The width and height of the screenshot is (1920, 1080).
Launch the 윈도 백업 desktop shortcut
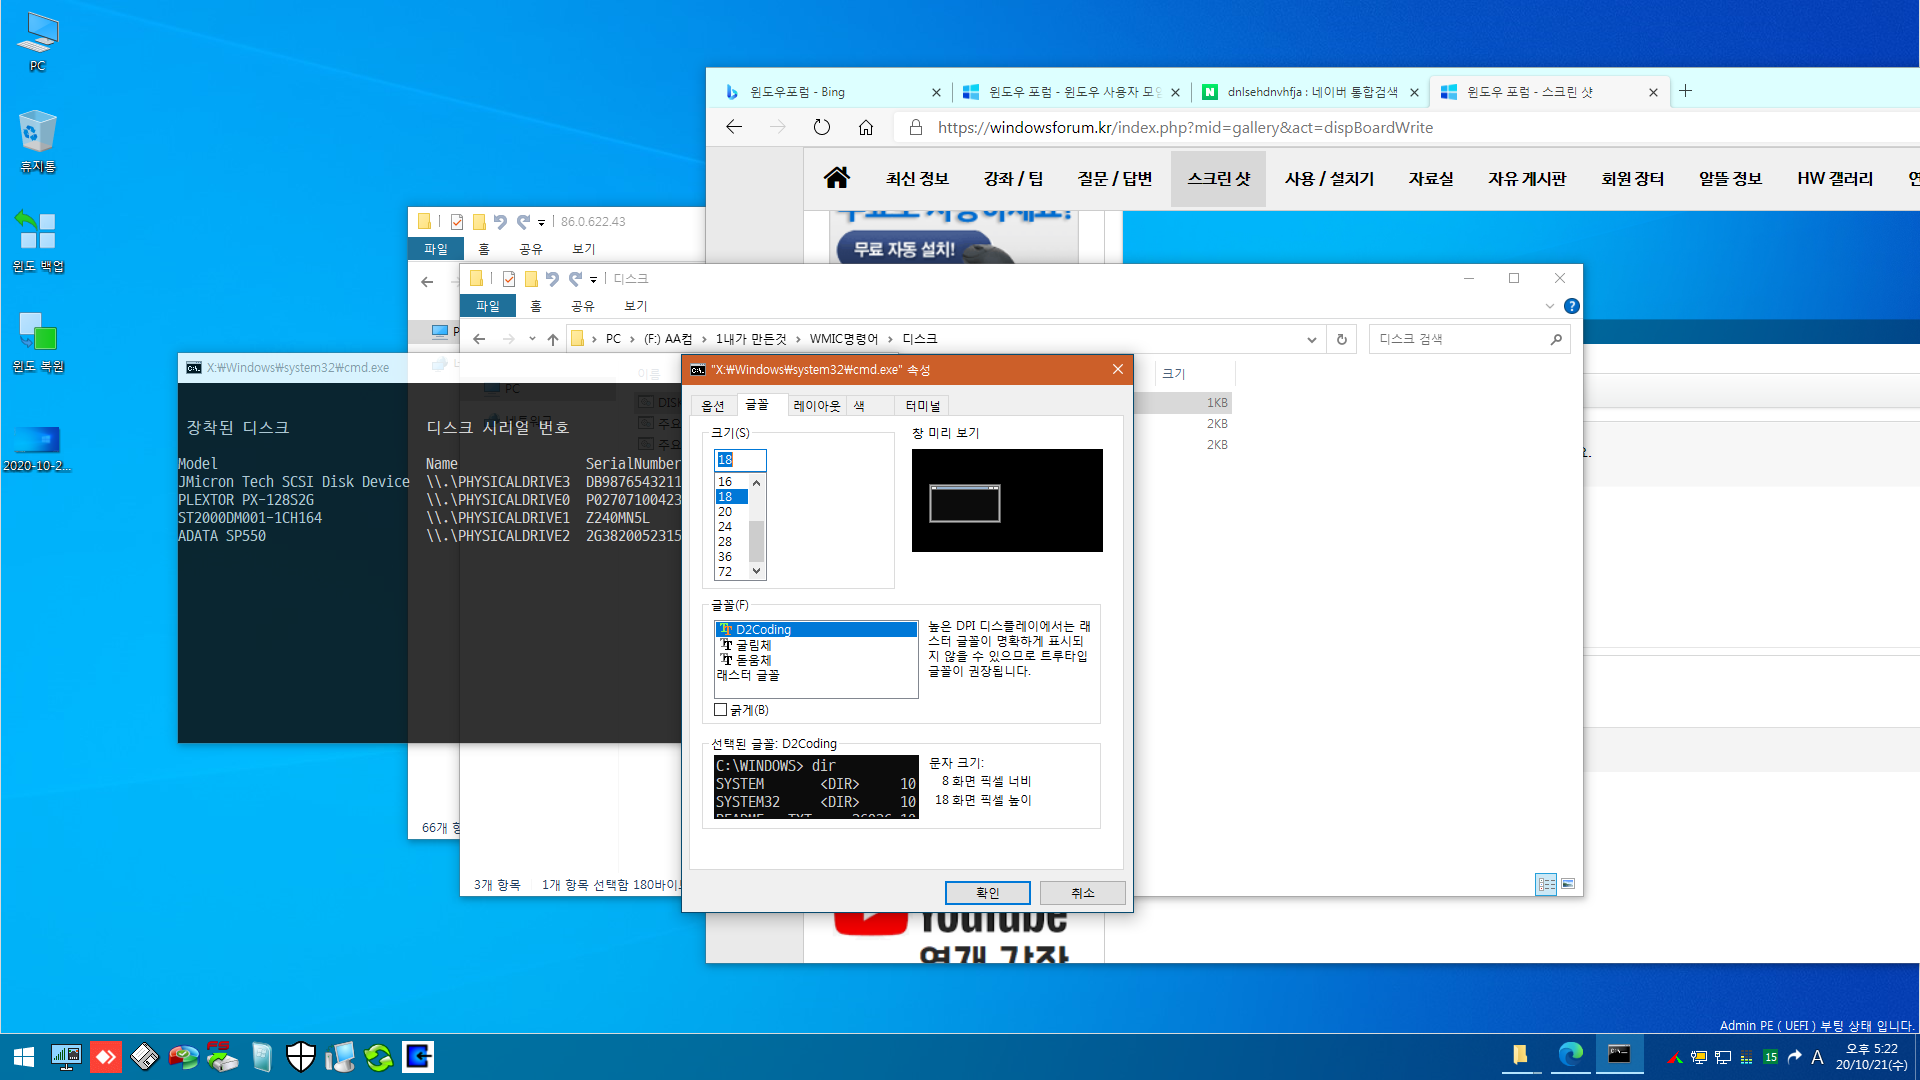(x=38, y=241)
